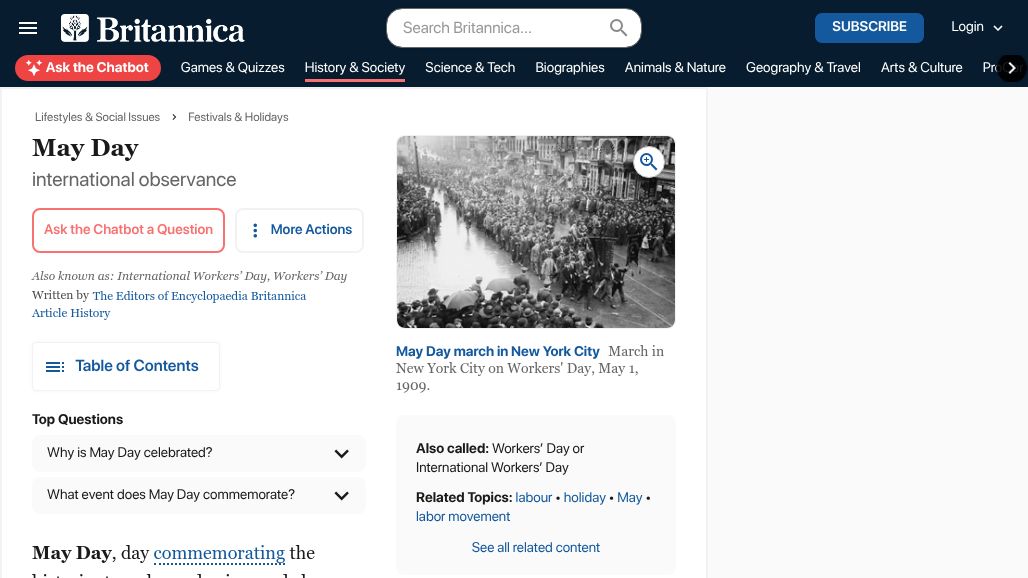Click Ask the Chatbot a Question button

pyautogui.click(x=128, y=230)
